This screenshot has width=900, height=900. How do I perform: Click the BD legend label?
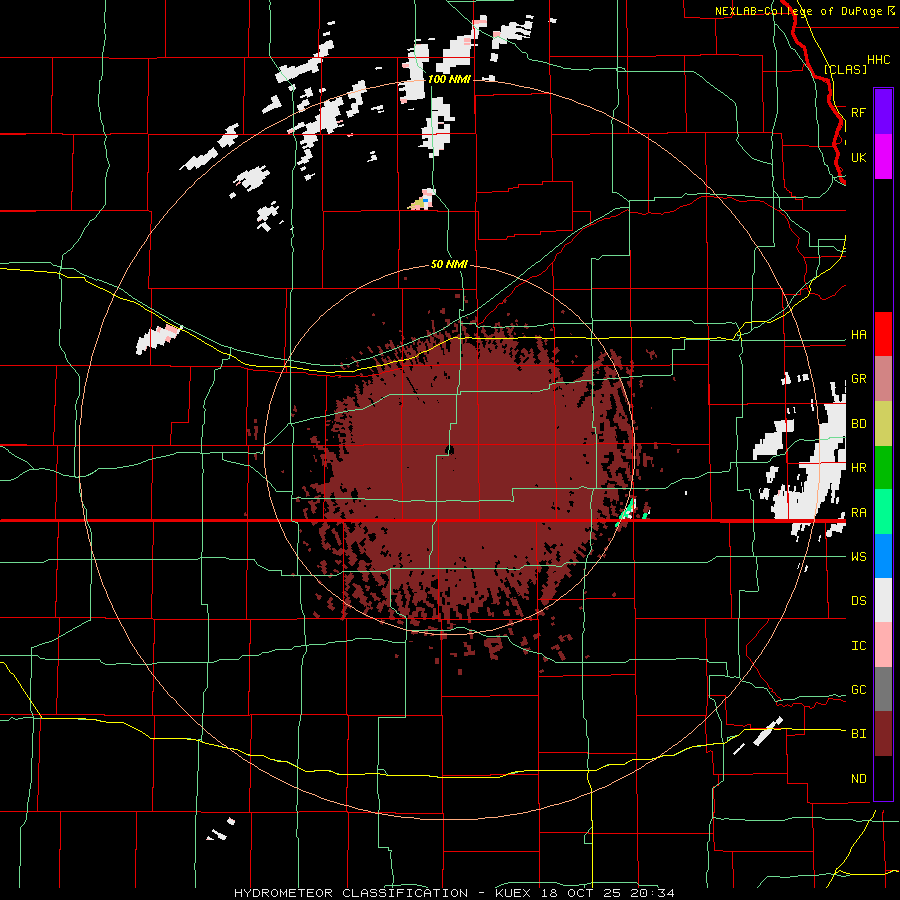tap(858, 424)
